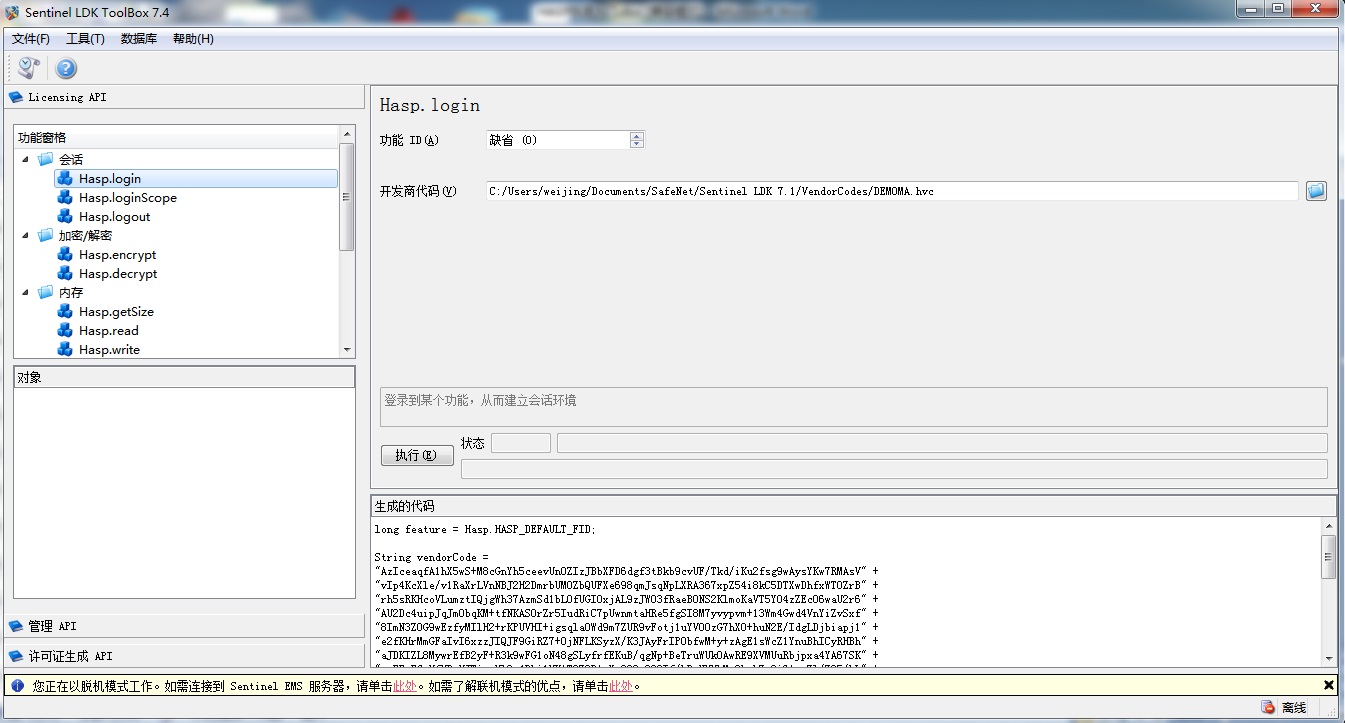Collapse the 会话 tree group

[x=25, y=160]
